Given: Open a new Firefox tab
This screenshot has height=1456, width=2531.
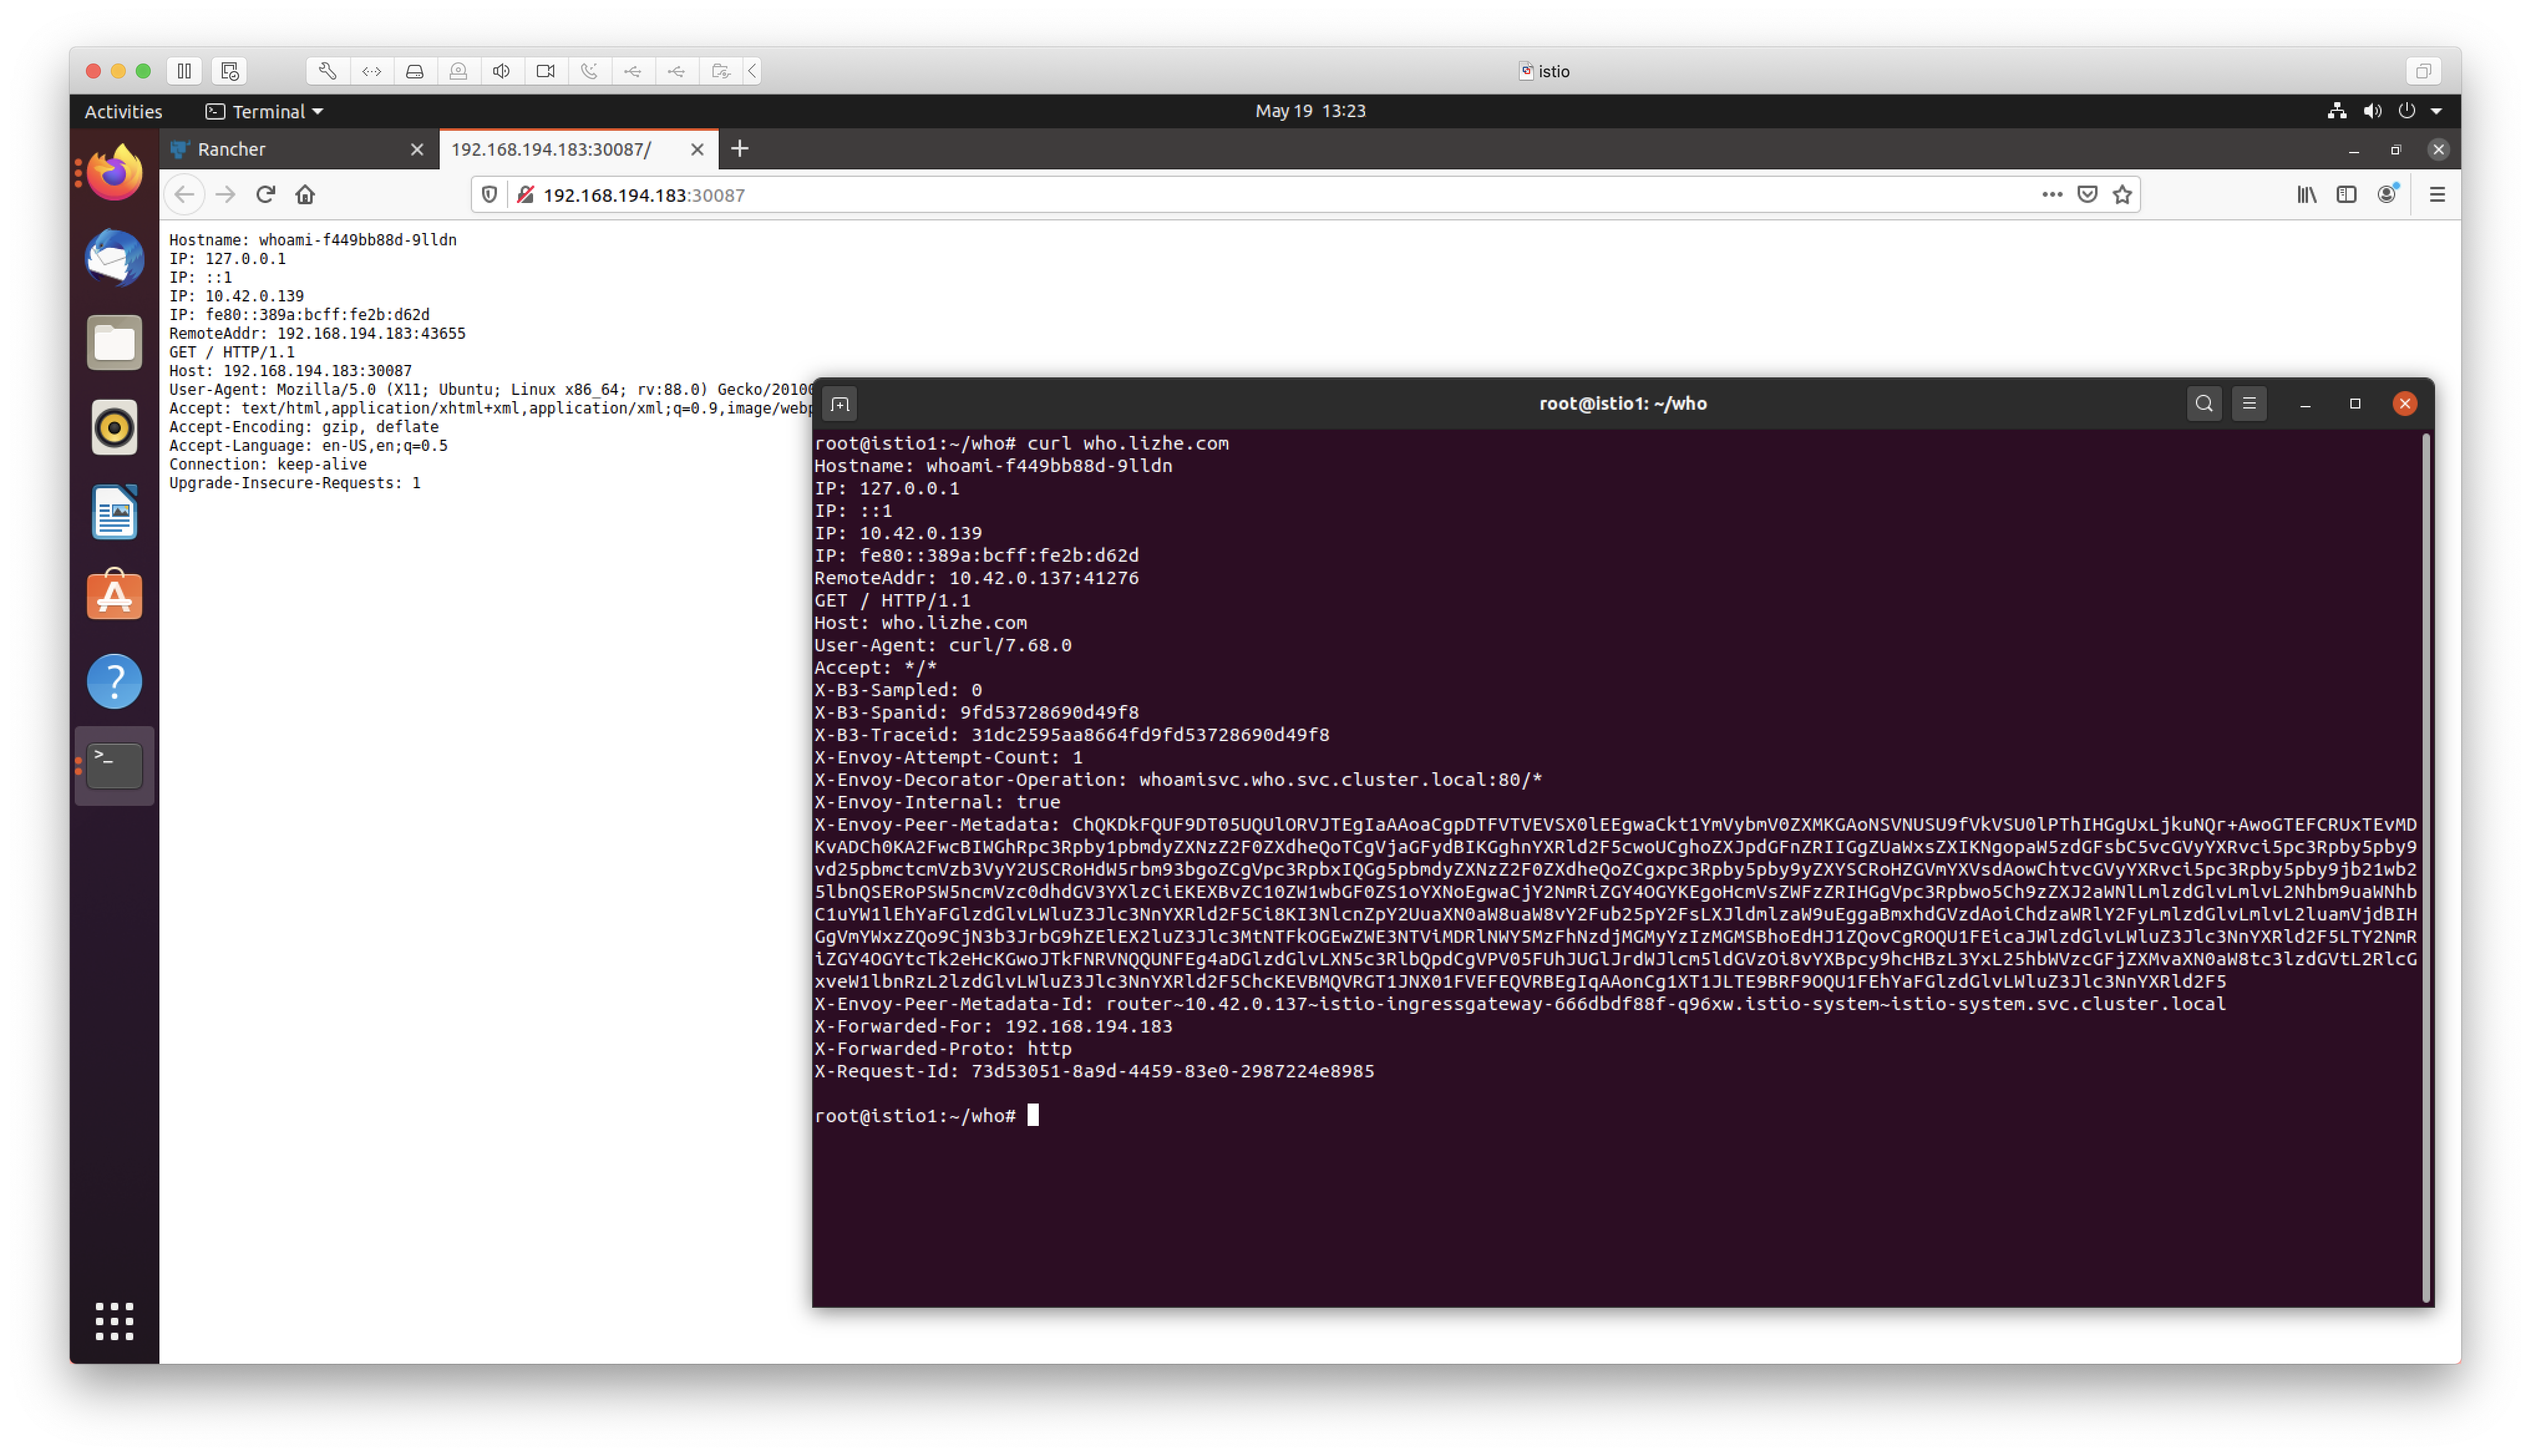Looking at the screenshot, I should [740, 149].
